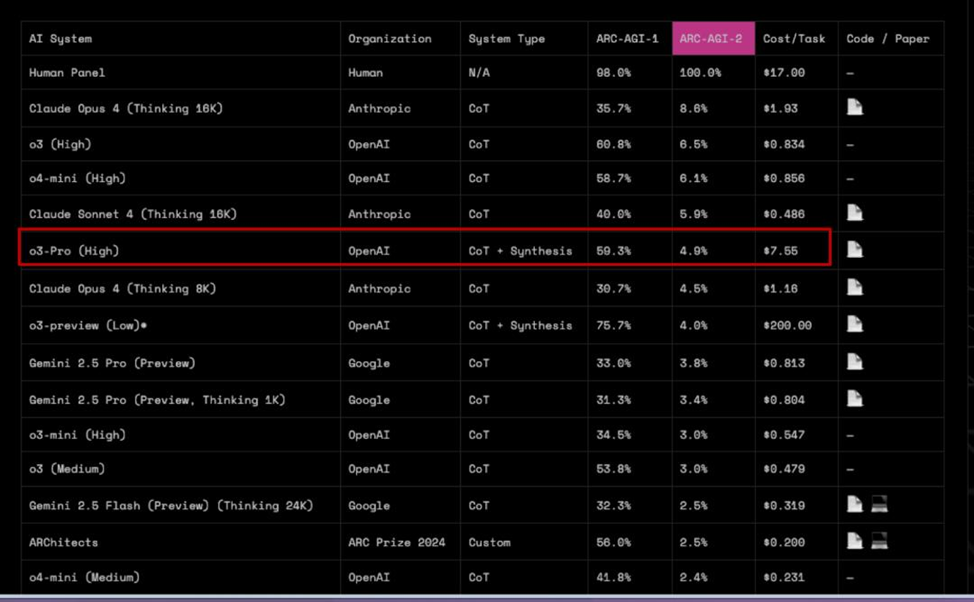974x602 pixels.
Task: Select the o4-mini (High) system name
Action: coord(77,178)
